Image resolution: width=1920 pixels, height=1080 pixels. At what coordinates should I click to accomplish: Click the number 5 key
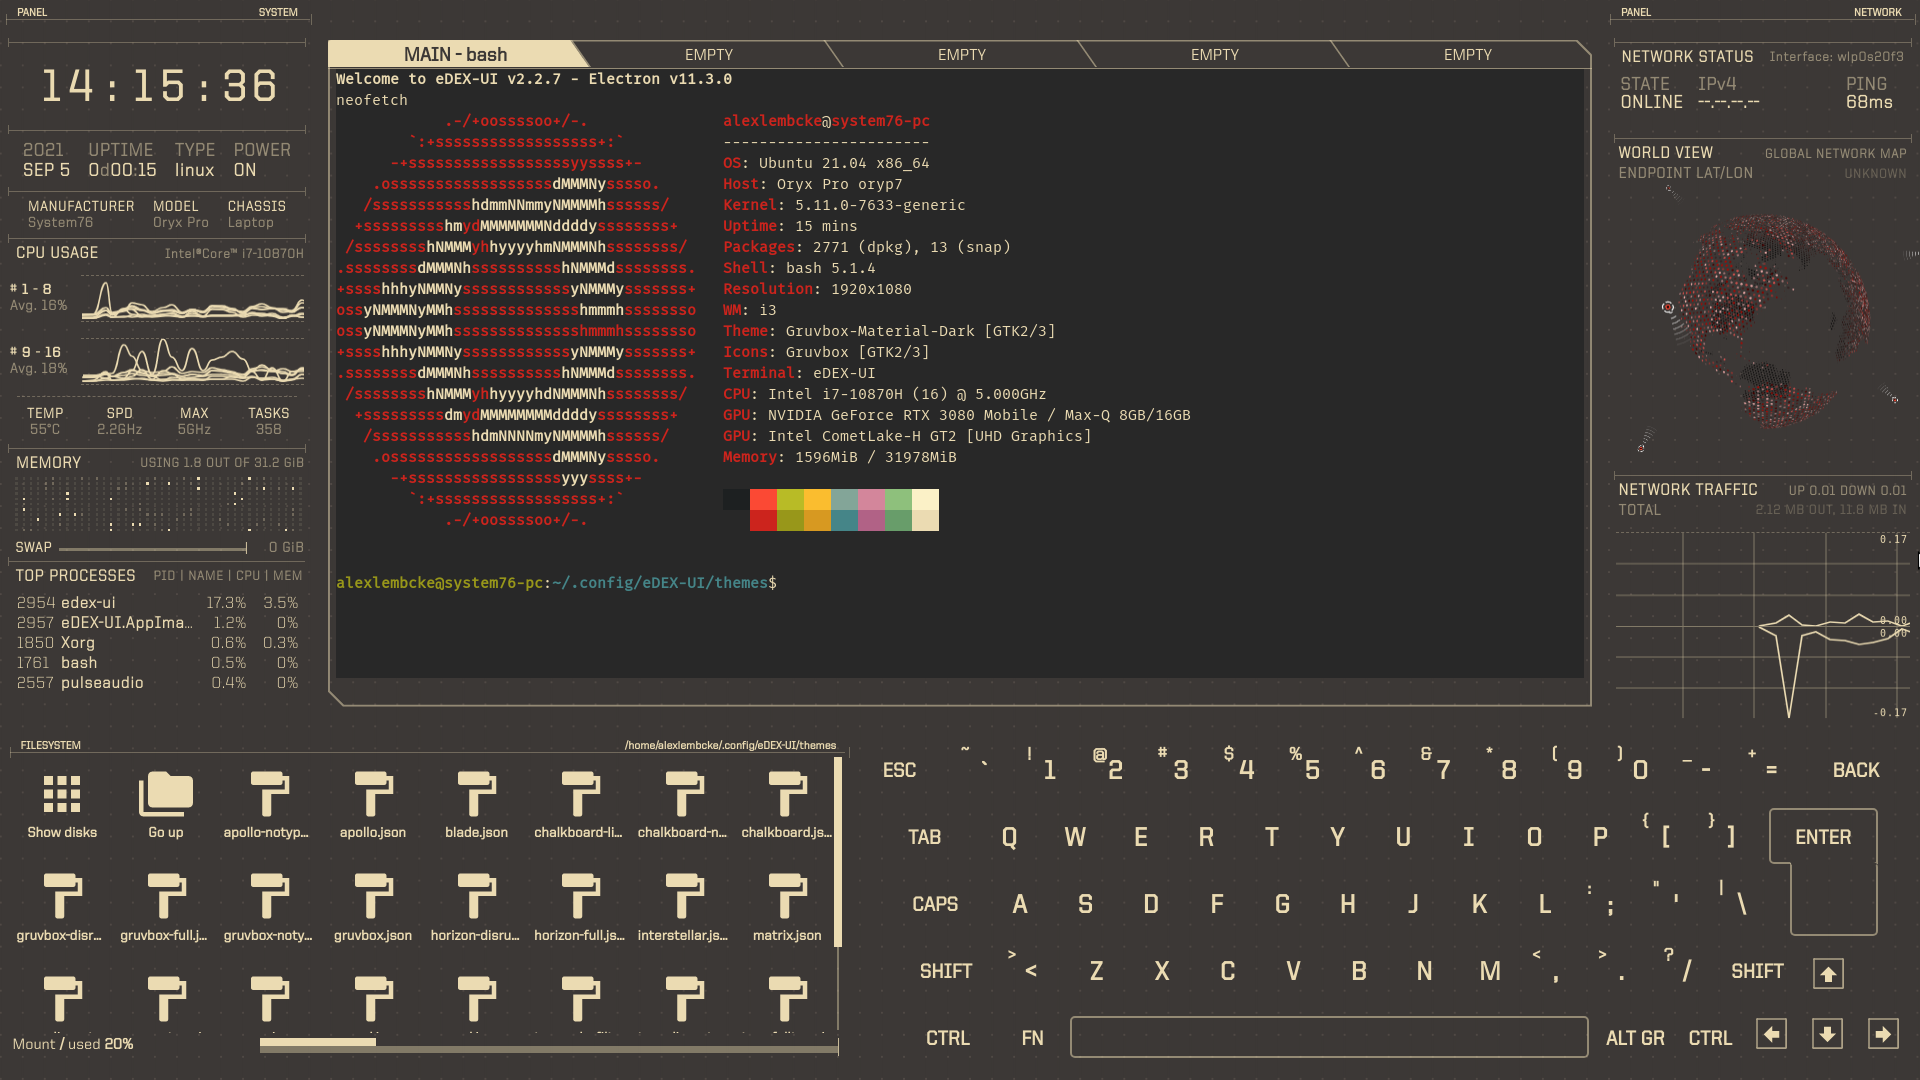(x=1312, y=770)
